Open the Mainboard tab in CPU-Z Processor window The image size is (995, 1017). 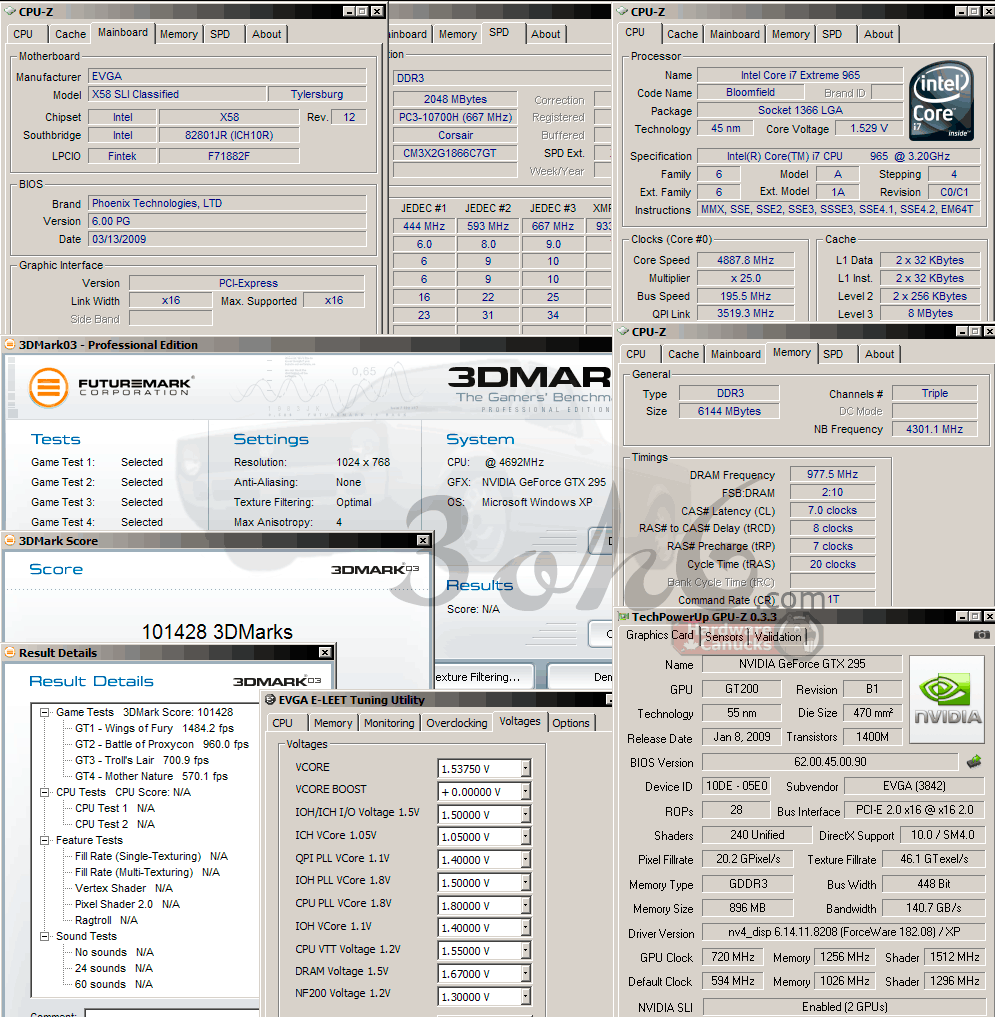[734, 34]
